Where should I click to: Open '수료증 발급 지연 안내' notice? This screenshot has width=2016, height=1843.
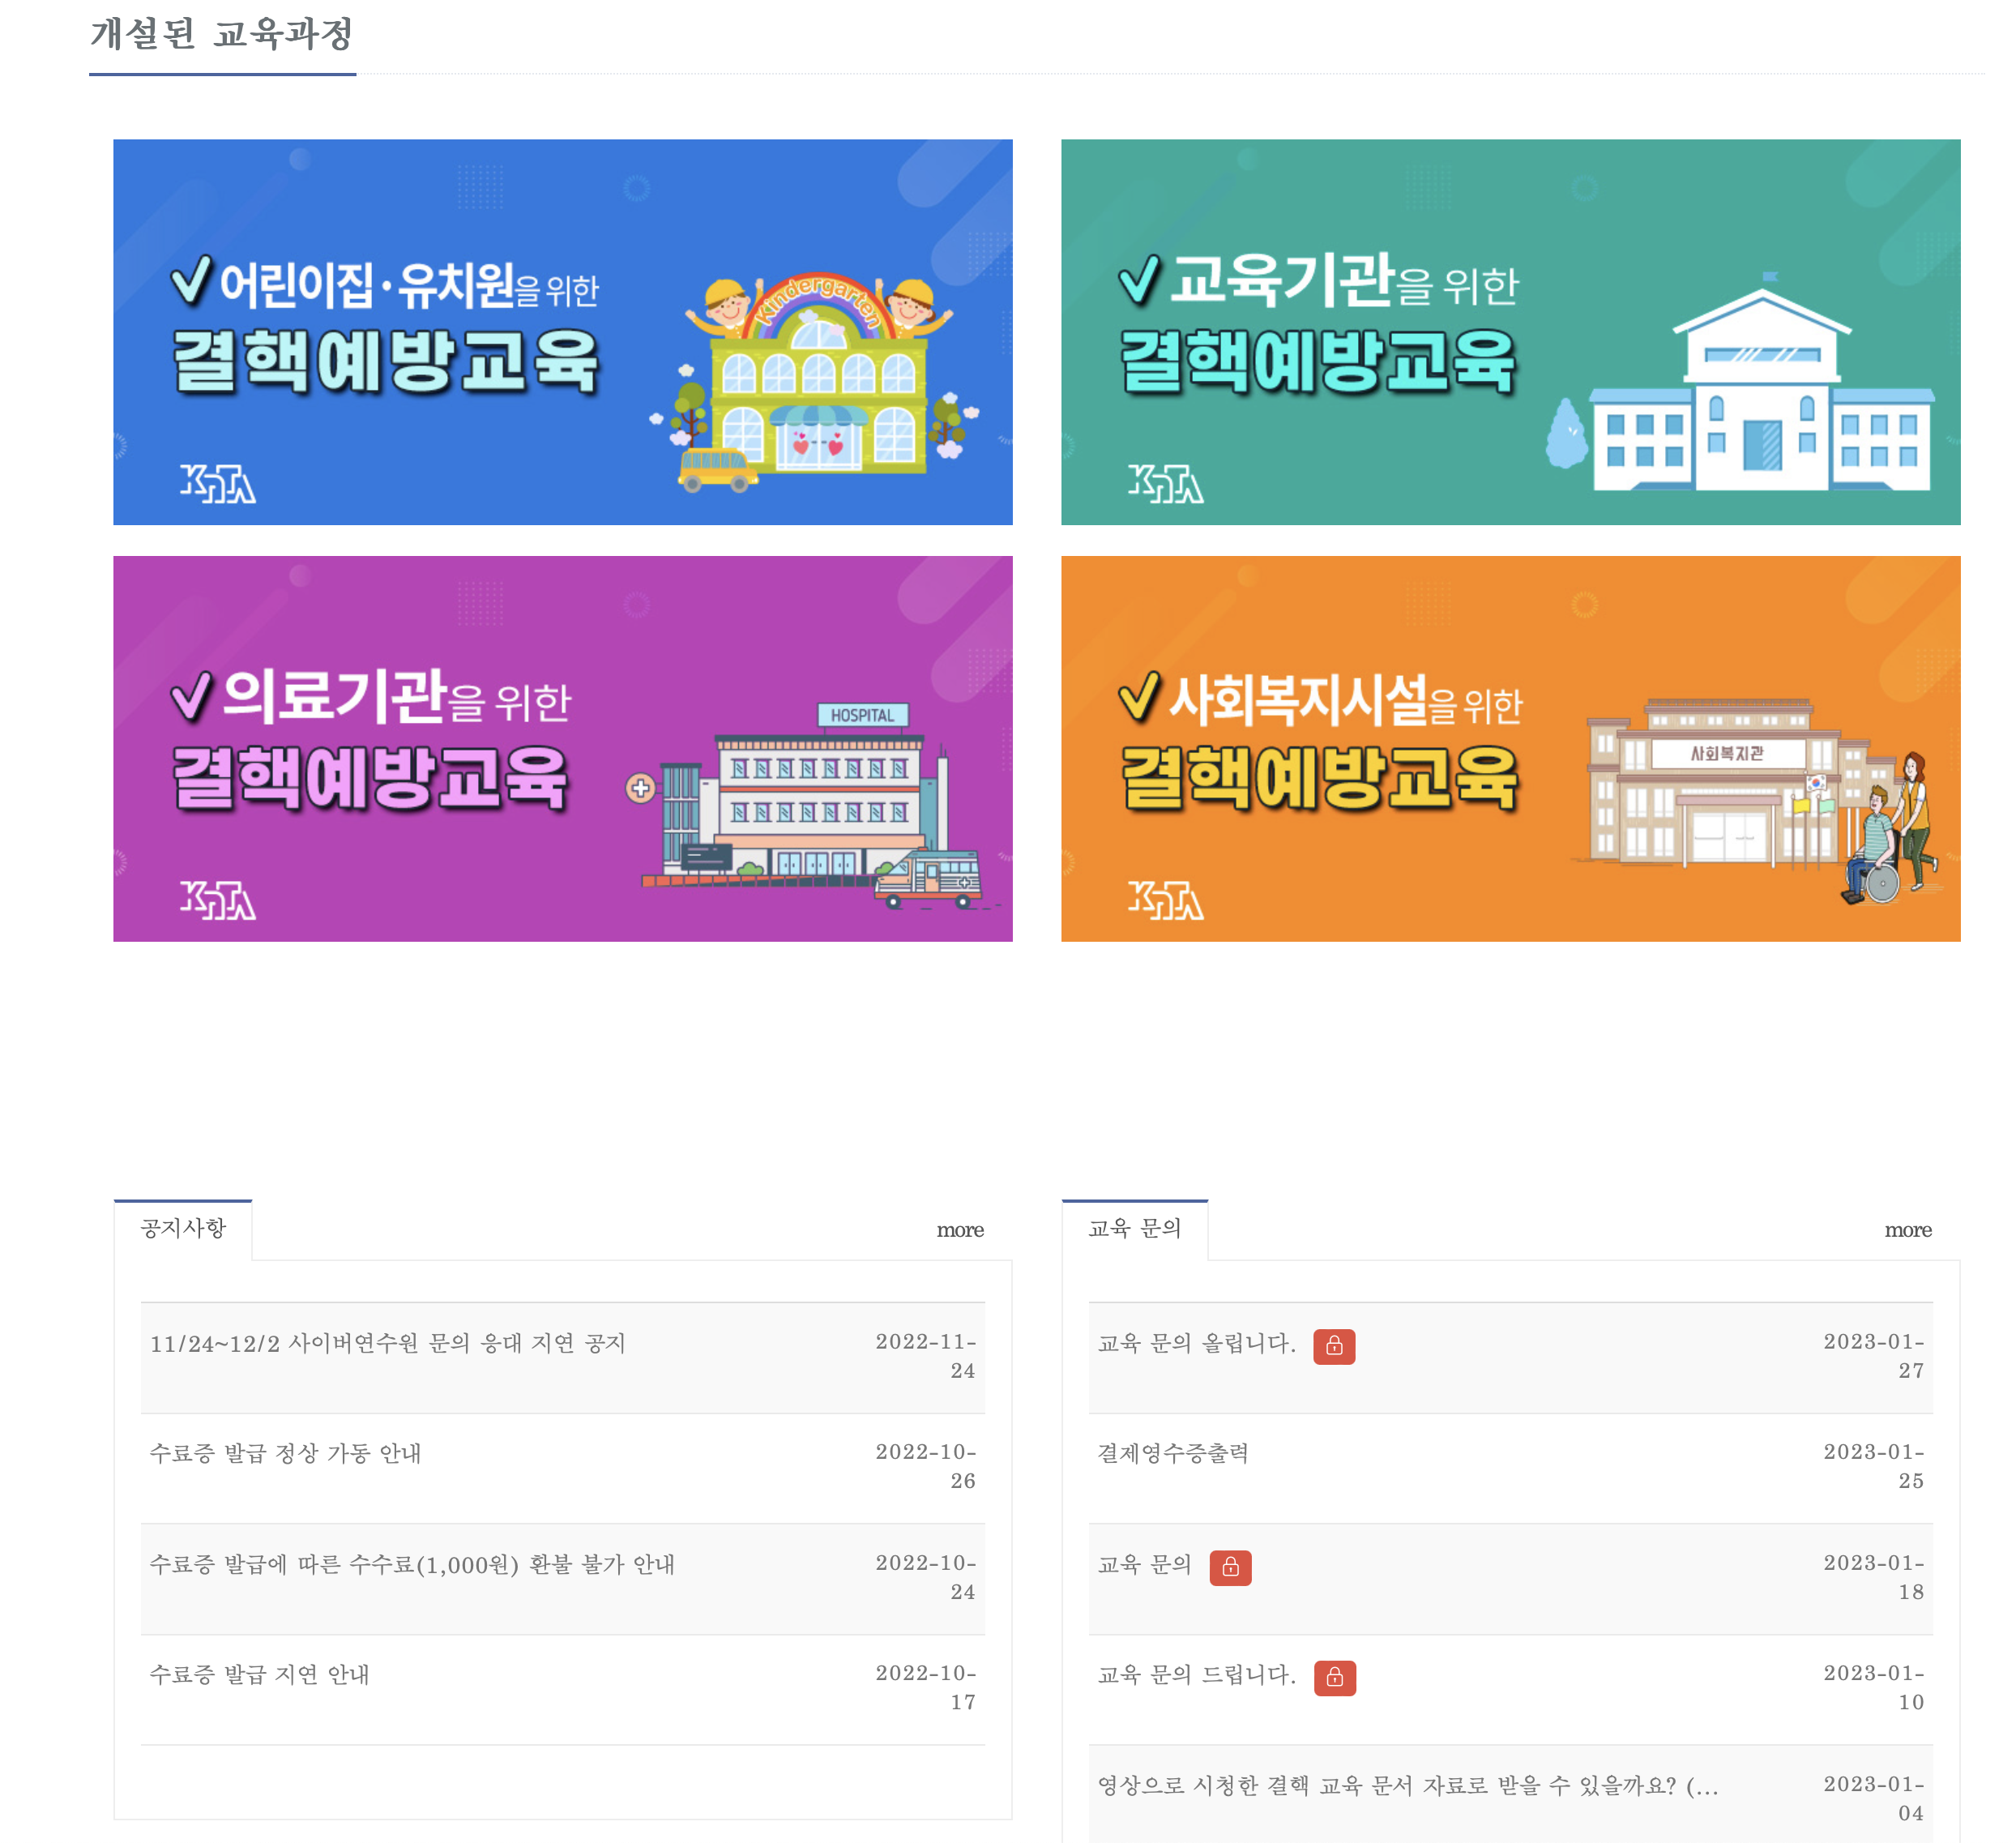pos(259,1674)
